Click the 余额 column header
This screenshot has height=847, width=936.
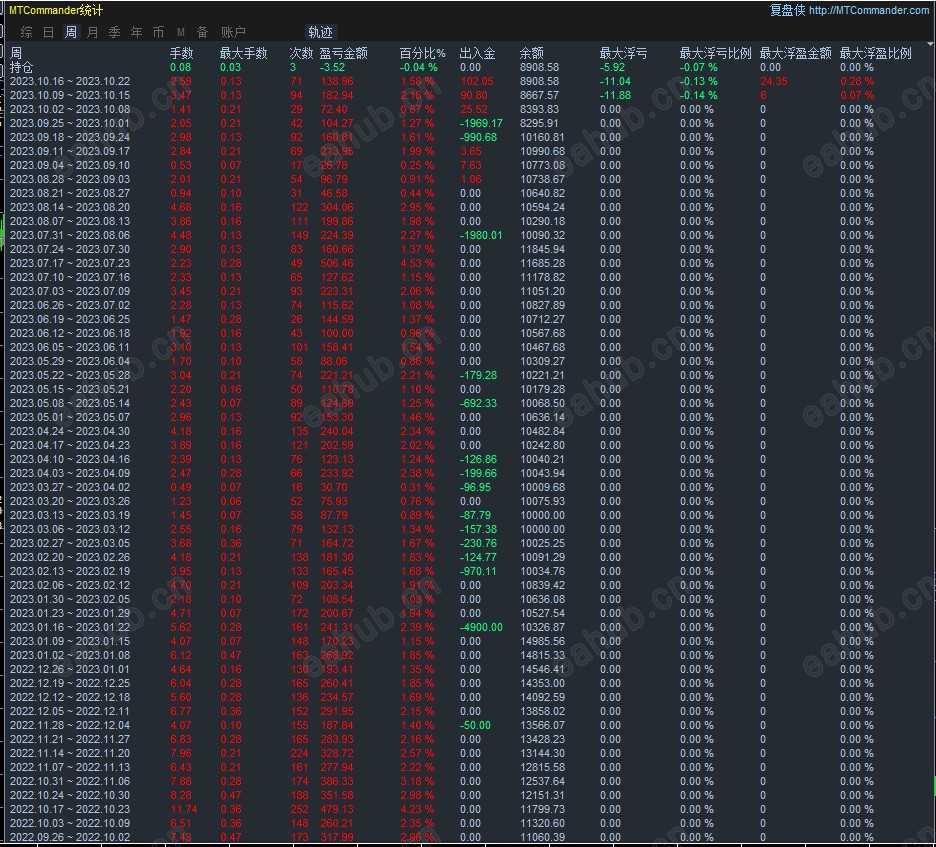coord(531,53)
